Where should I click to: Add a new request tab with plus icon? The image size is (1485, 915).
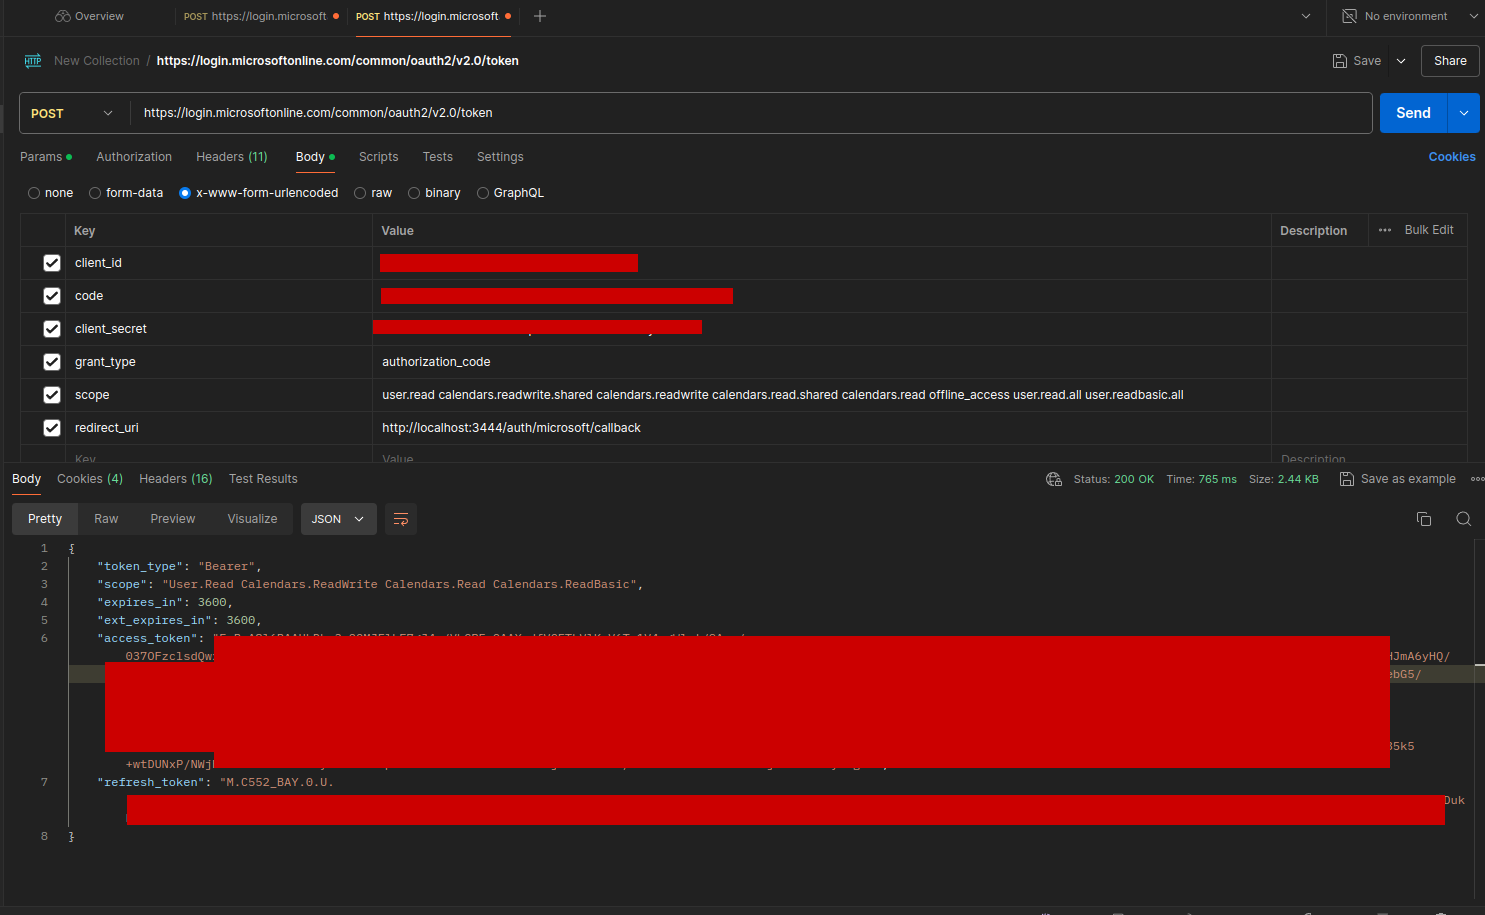pos(540,16)
